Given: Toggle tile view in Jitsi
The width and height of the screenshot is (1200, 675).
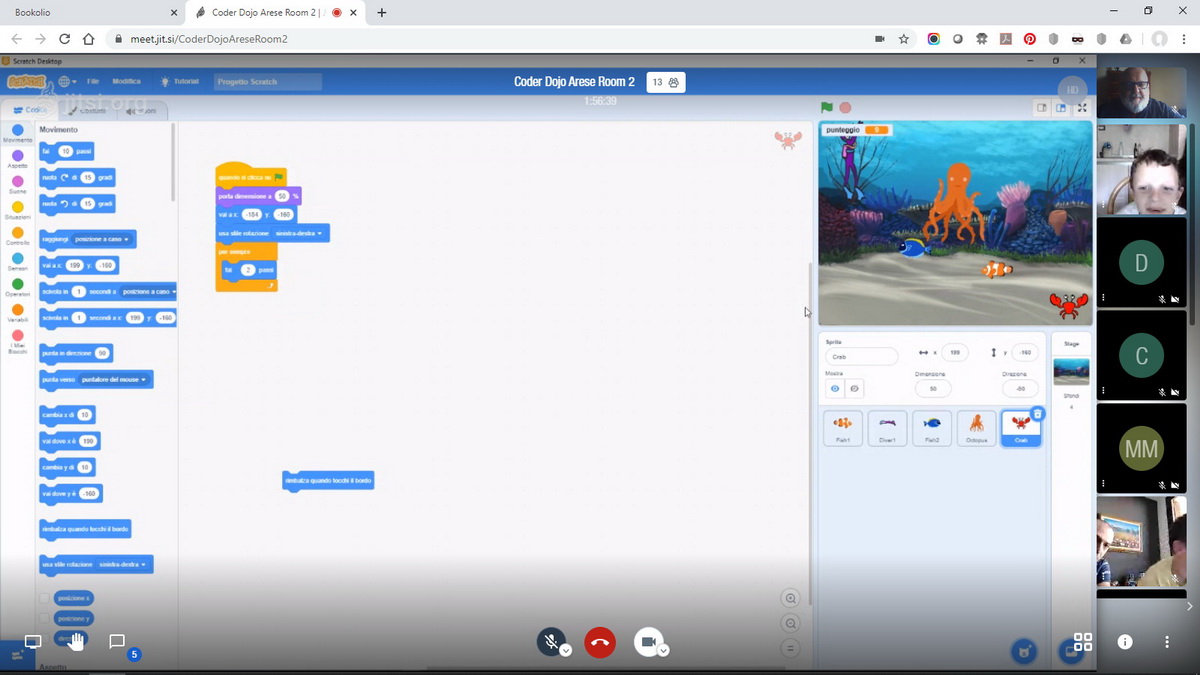Looking at the screenshot, I should click(x=1082, y=642).
